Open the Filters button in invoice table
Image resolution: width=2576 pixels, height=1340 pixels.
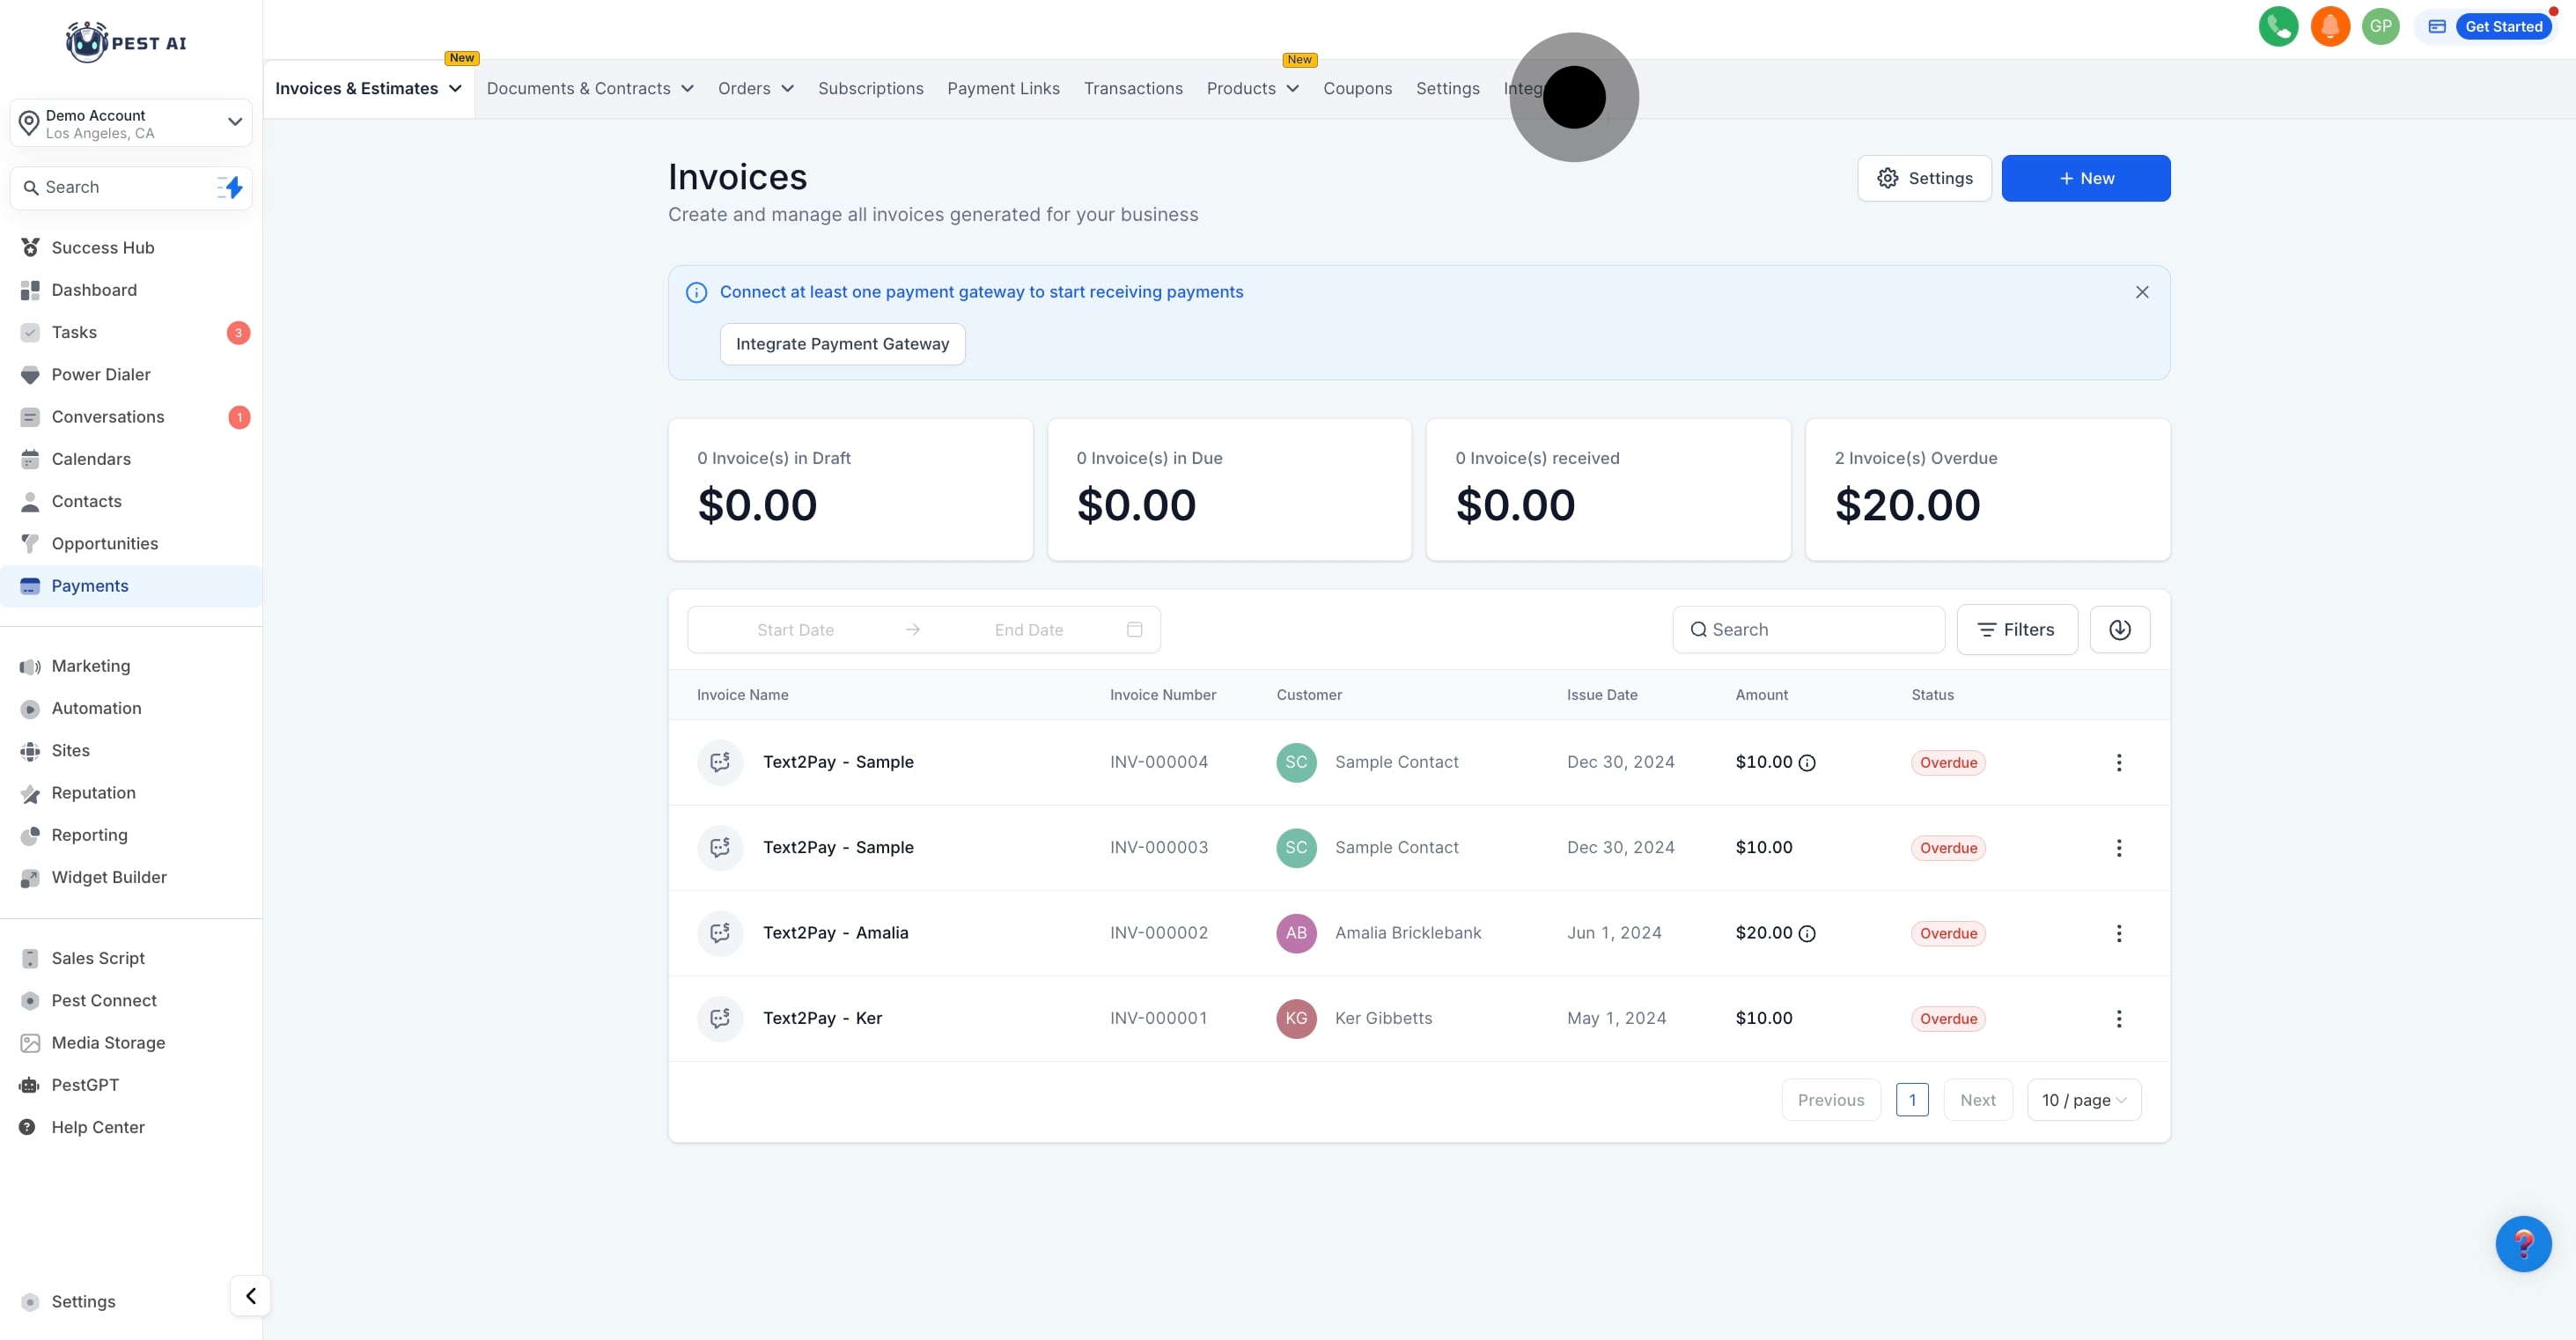click(2016, 629)
